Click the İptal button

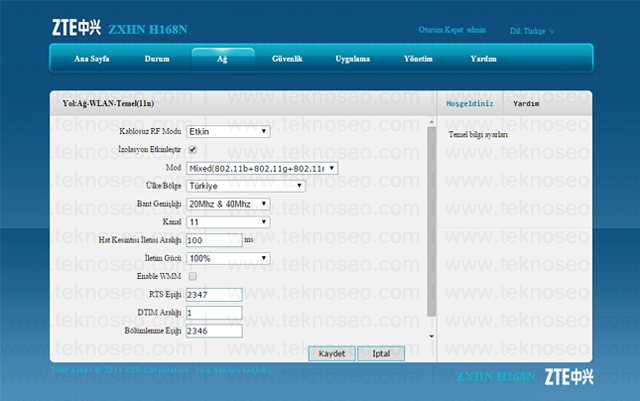[x=381, y=354]
